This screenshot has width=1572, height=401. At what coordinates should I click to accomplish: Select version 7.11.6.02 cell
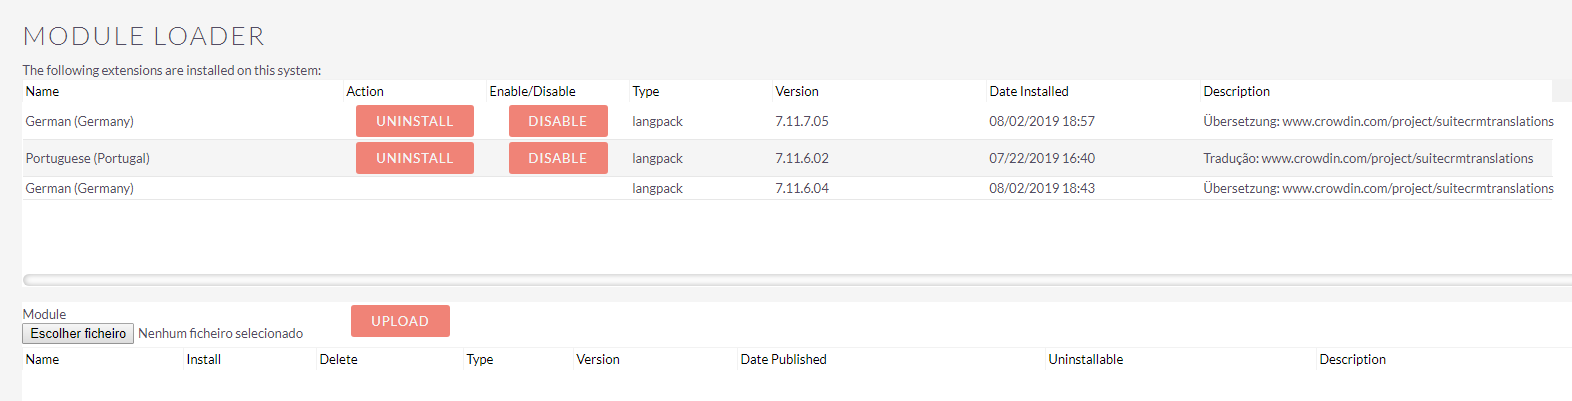(802, 158)
